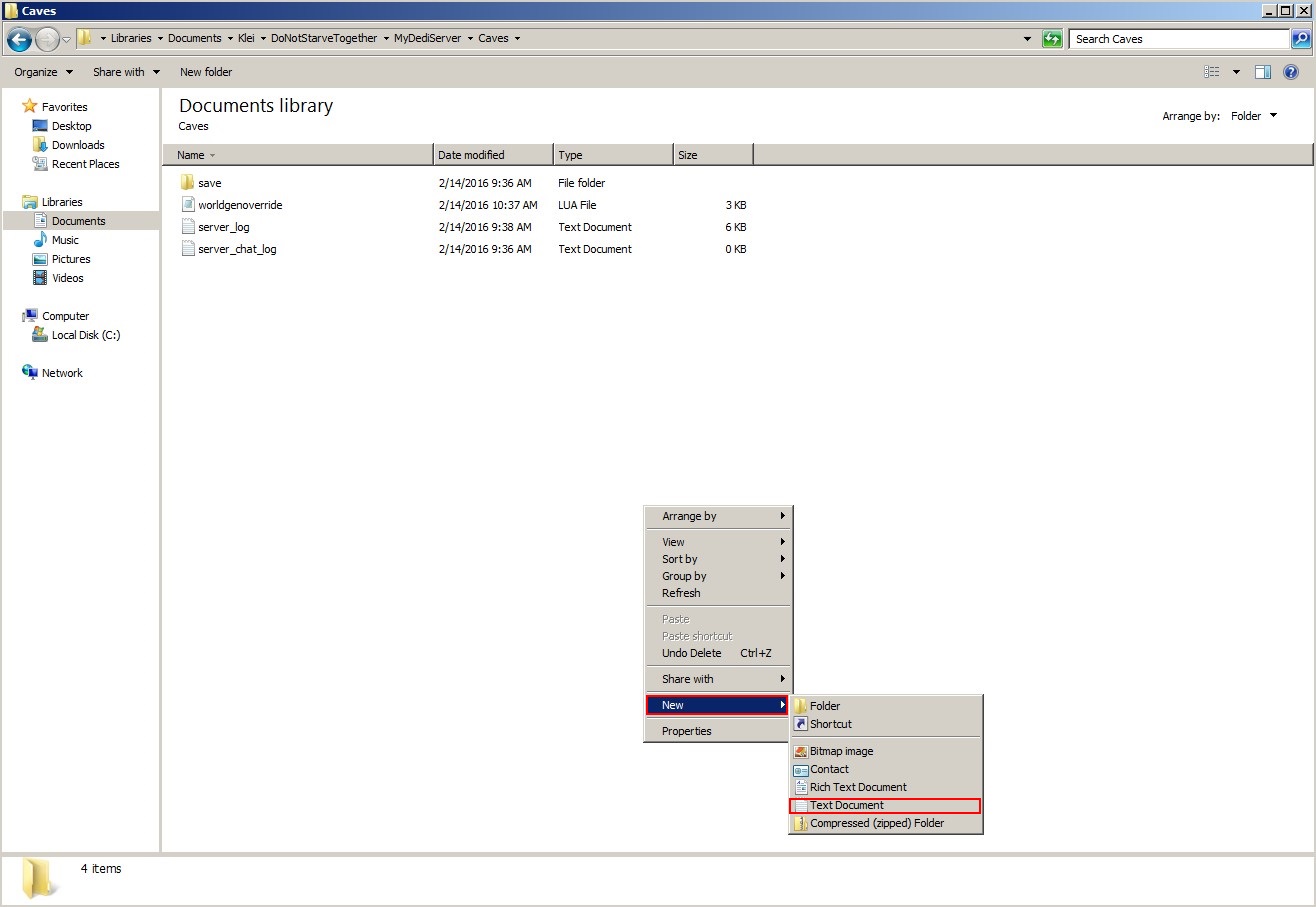Go back with the Back arrow button

19,39
